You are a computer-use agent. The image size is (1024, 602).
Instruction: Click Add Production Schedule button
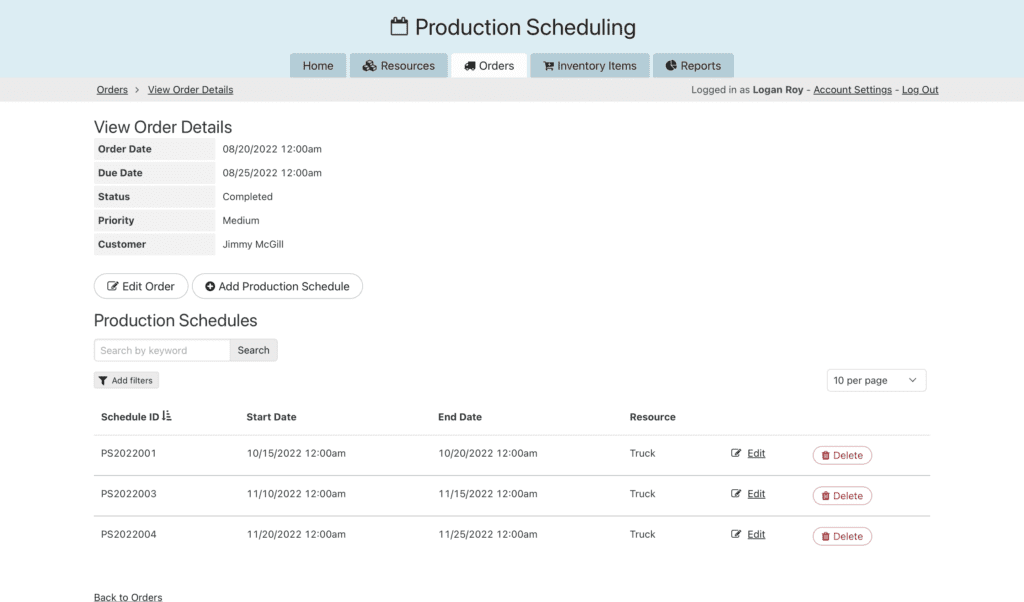click(x=277, y=286)
